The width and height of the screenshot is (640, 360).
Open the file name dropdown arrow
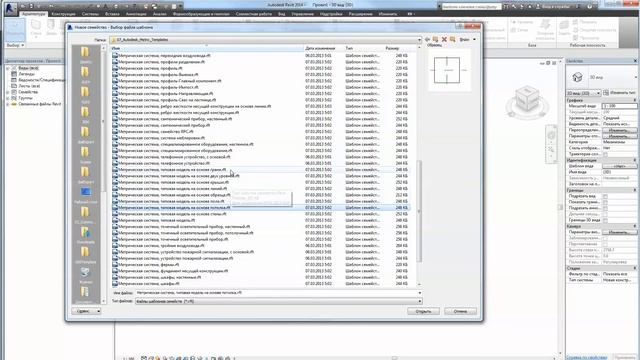[x=420, y=293]
